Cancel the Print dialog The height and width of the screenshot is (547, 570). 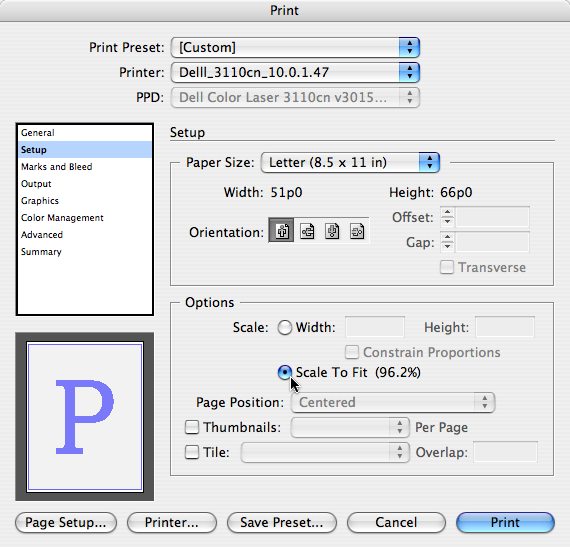[396, 523]
